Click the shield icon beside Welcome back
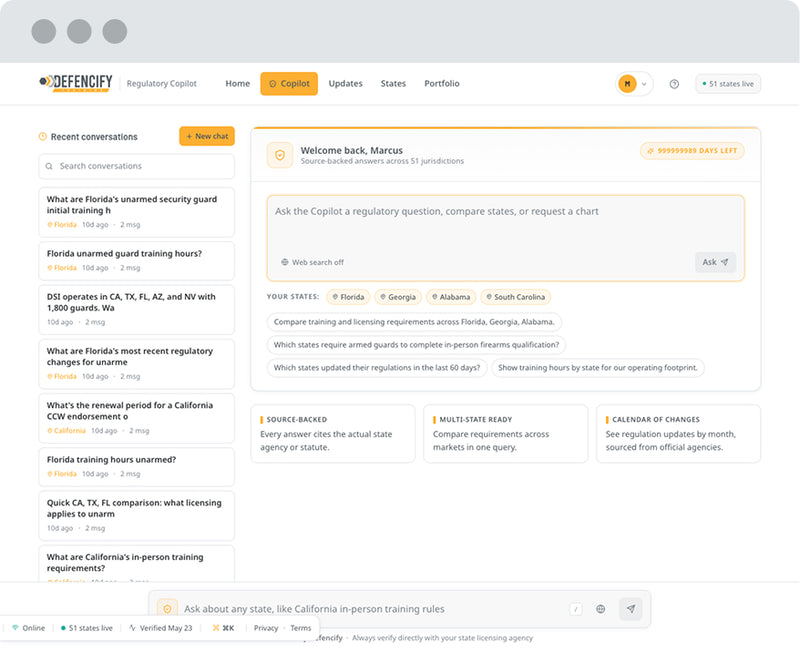The height and width of the screenshot is (652, 800). pos(280,155)
